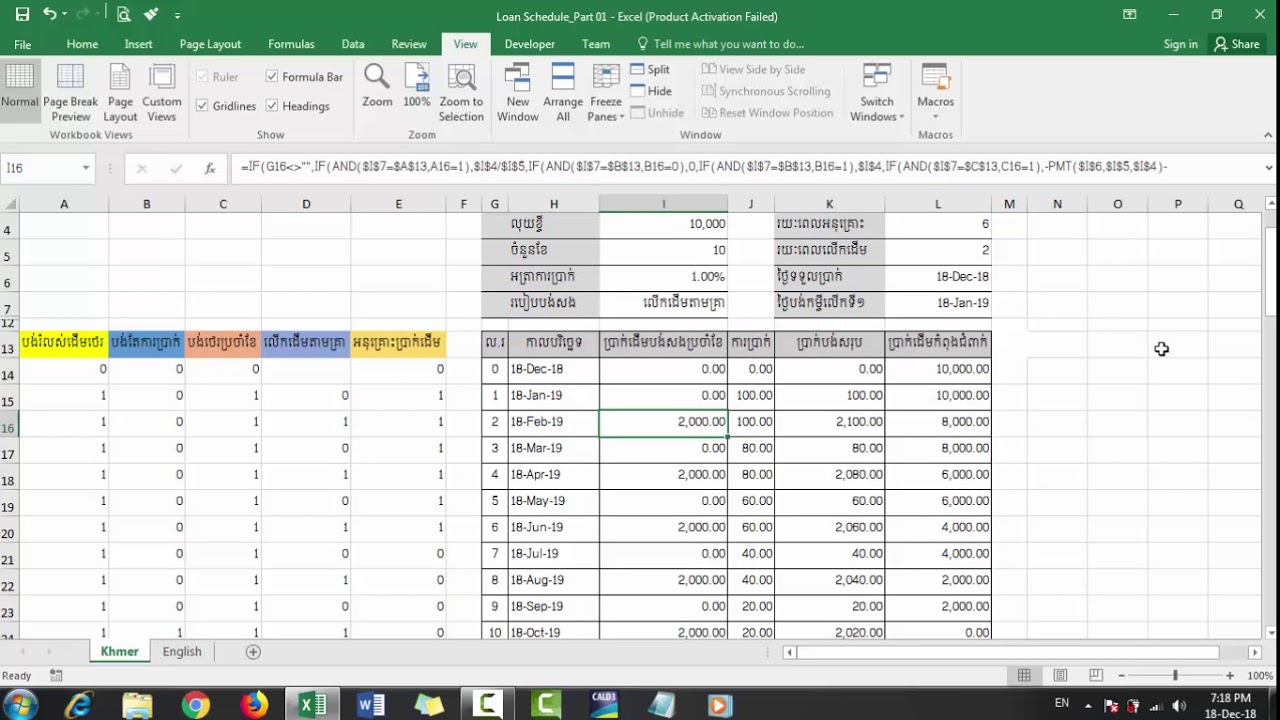Click Print Preview icon in quick access toolbar

(x=123, y=15)
